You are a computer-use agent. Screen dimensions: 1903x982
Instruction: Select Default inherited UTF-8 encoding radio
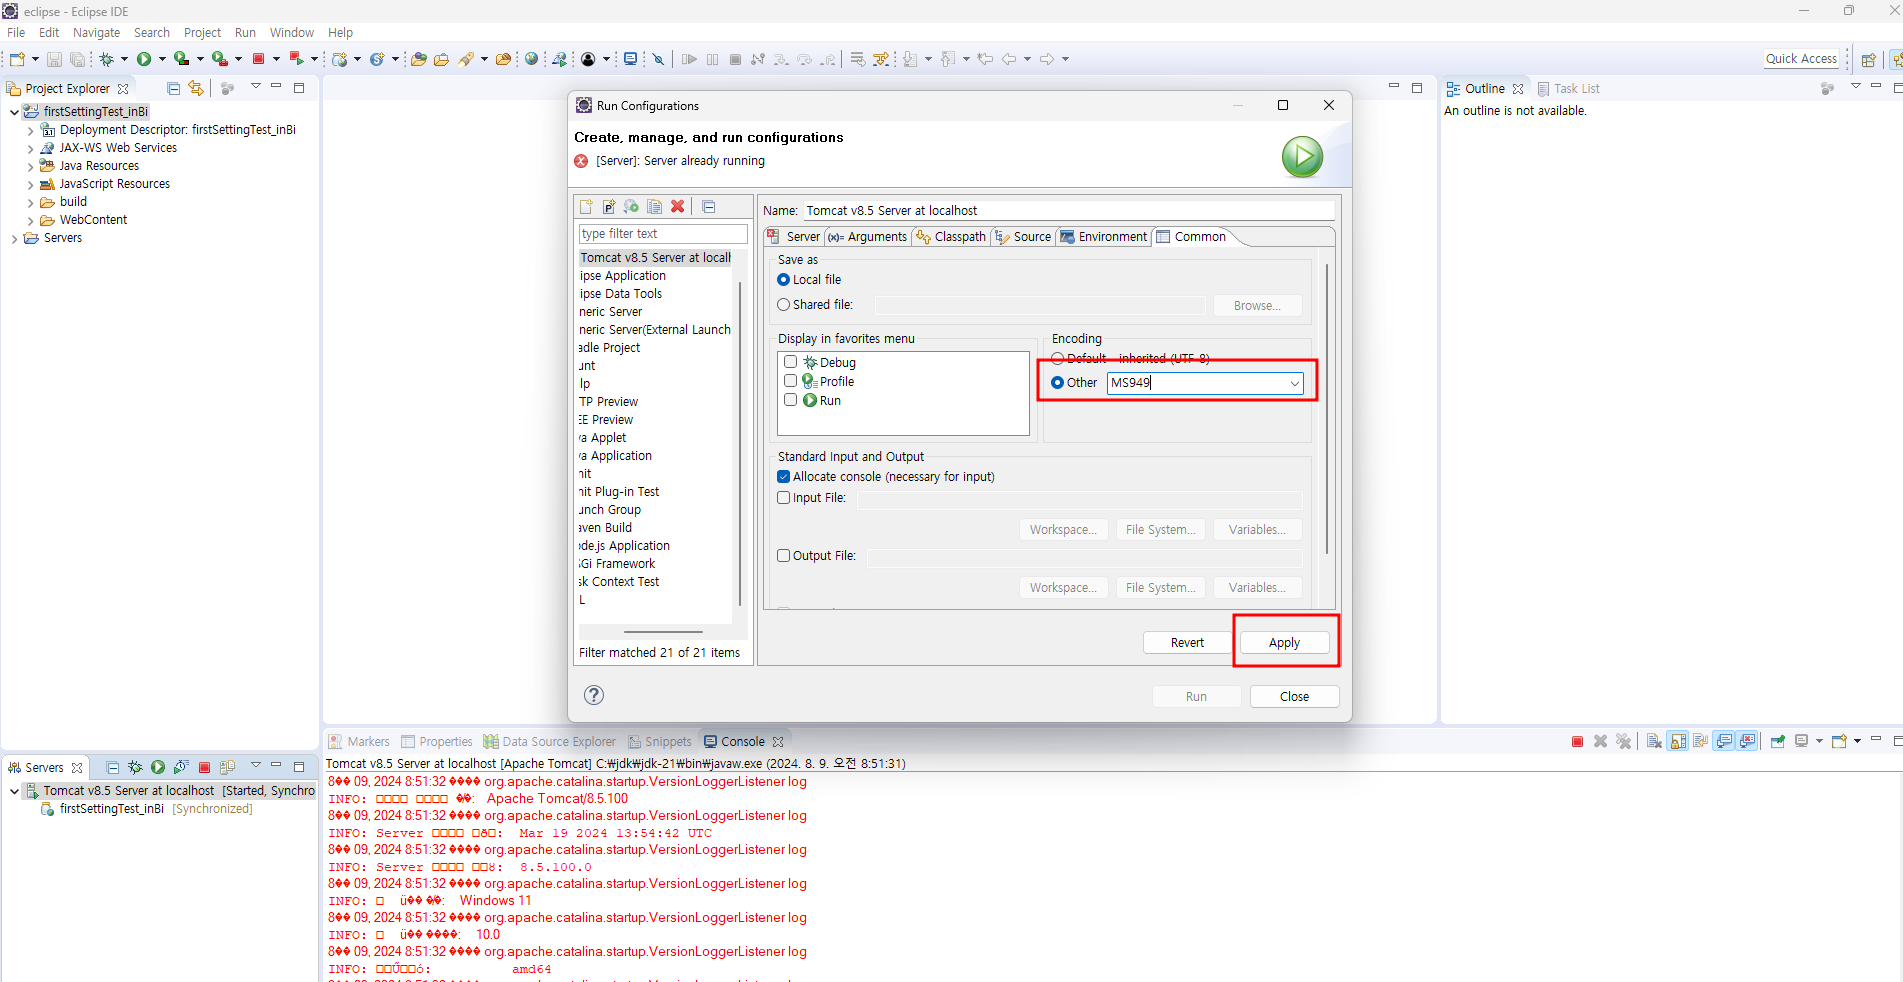coord(1057,358)
